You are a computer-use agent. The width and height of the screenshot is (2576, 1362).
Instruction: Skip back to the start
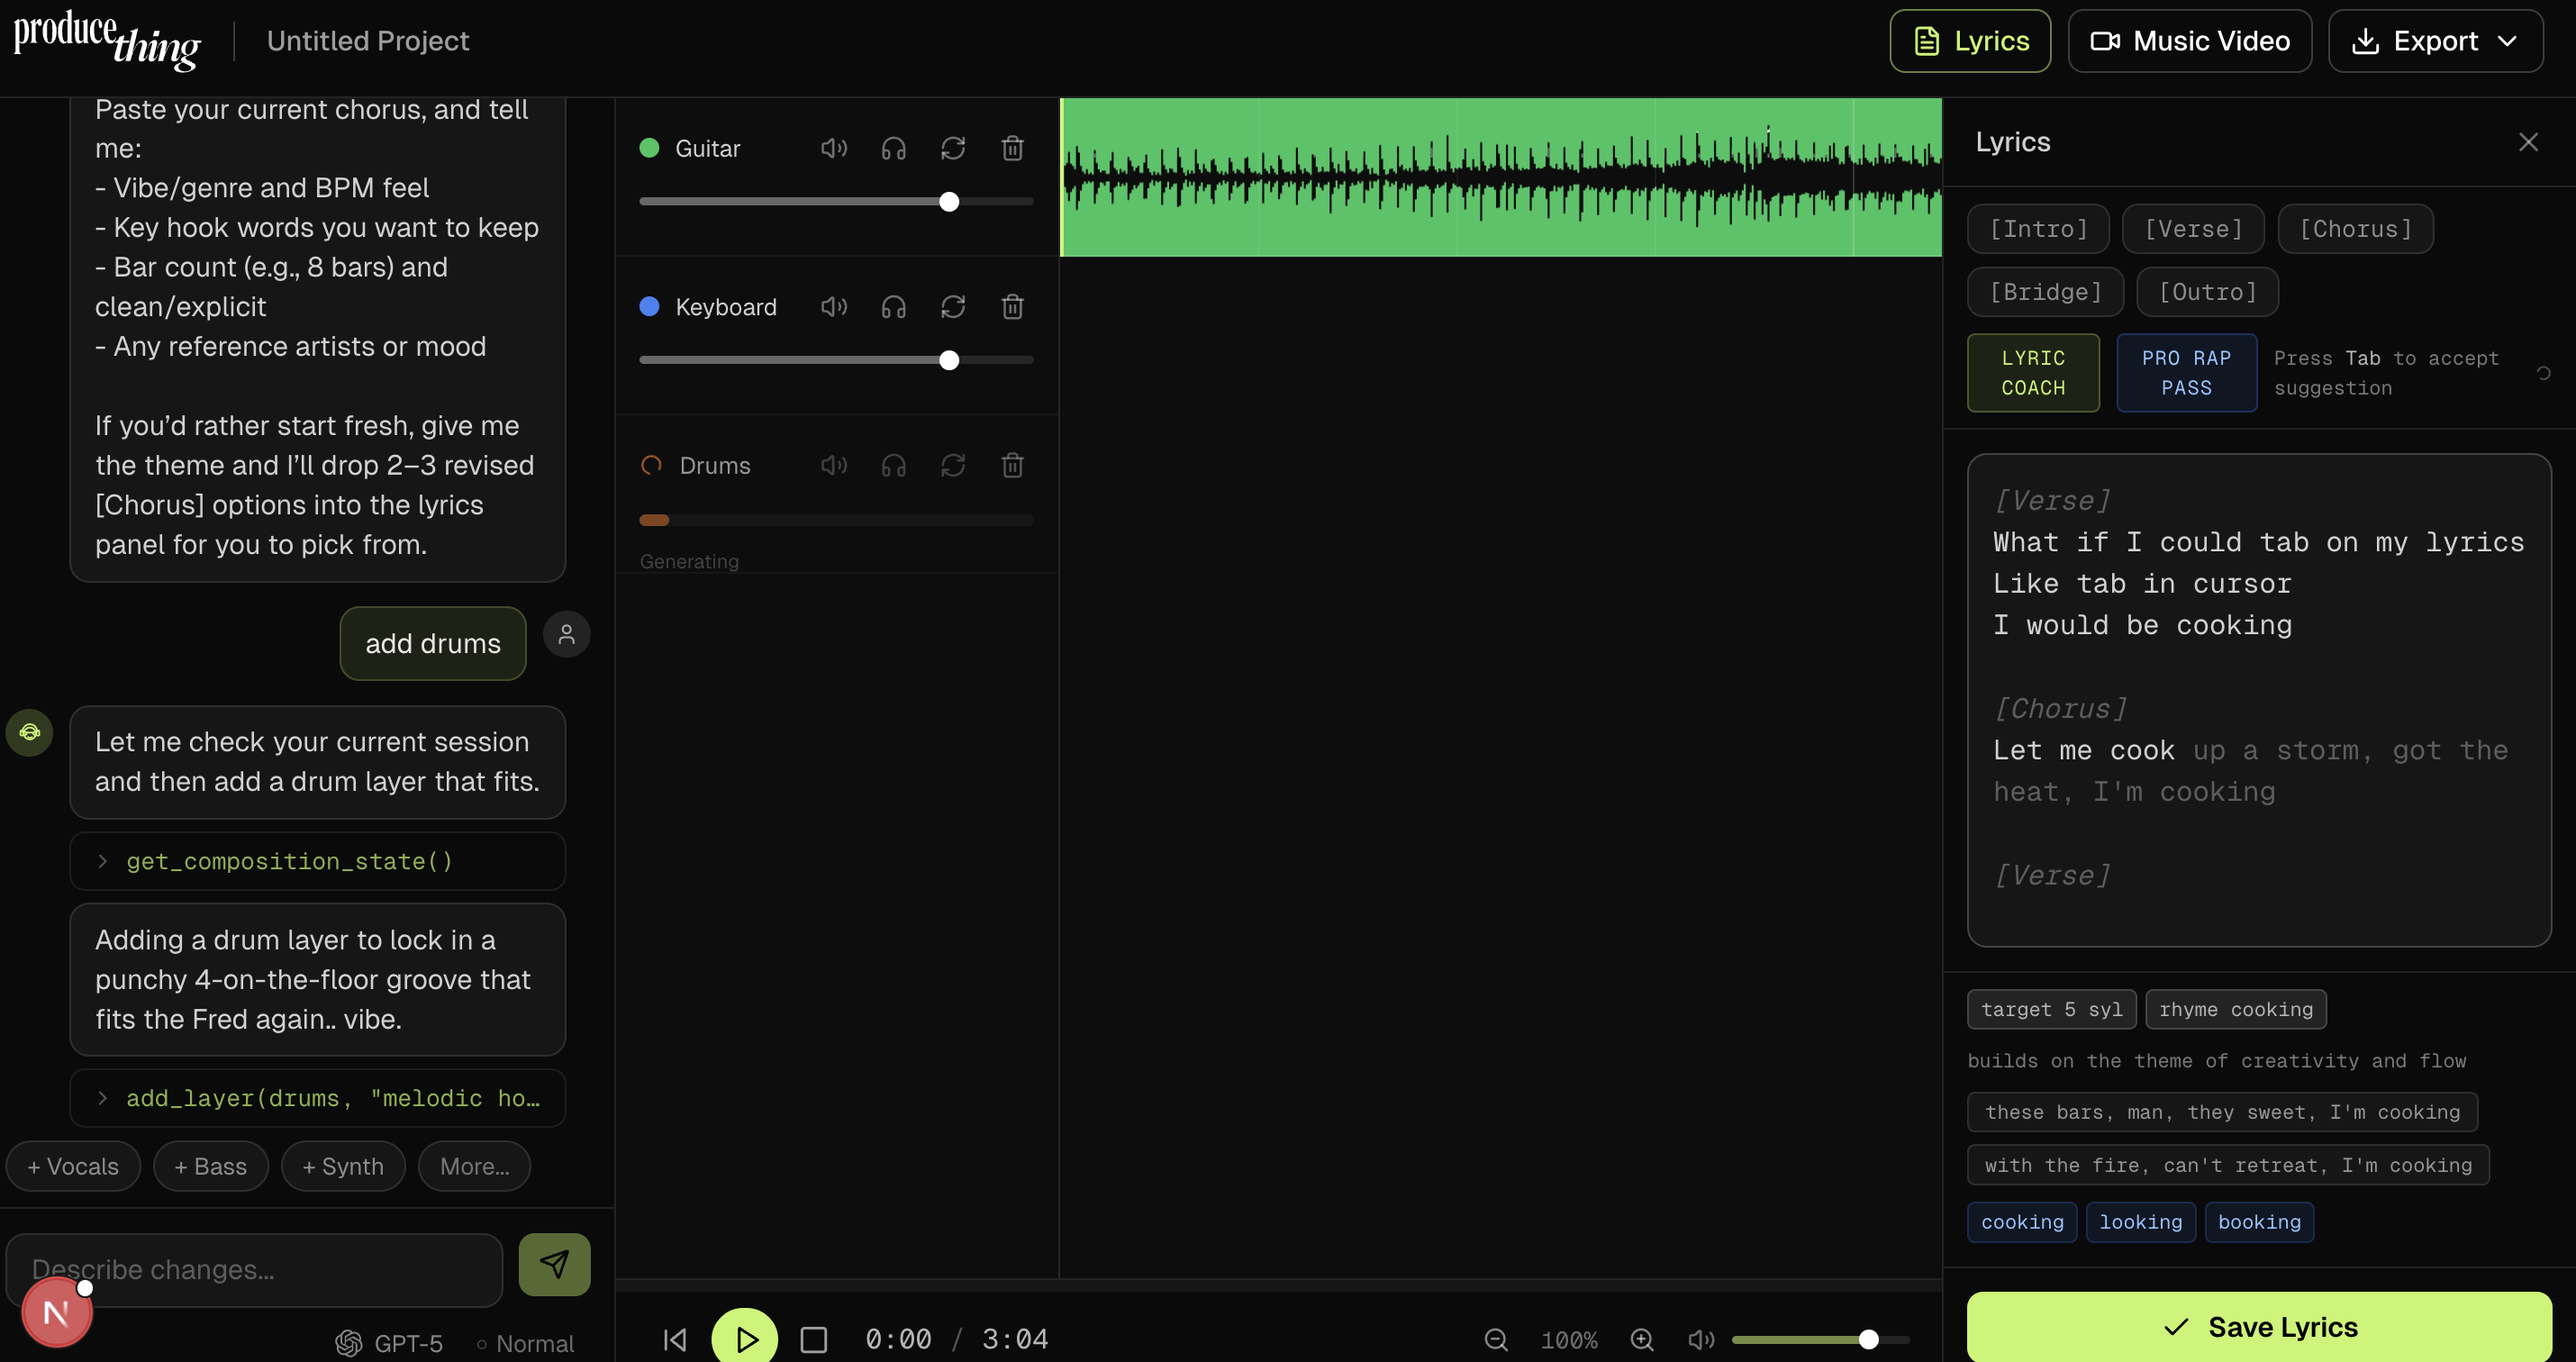click(x=676, y=1339)
